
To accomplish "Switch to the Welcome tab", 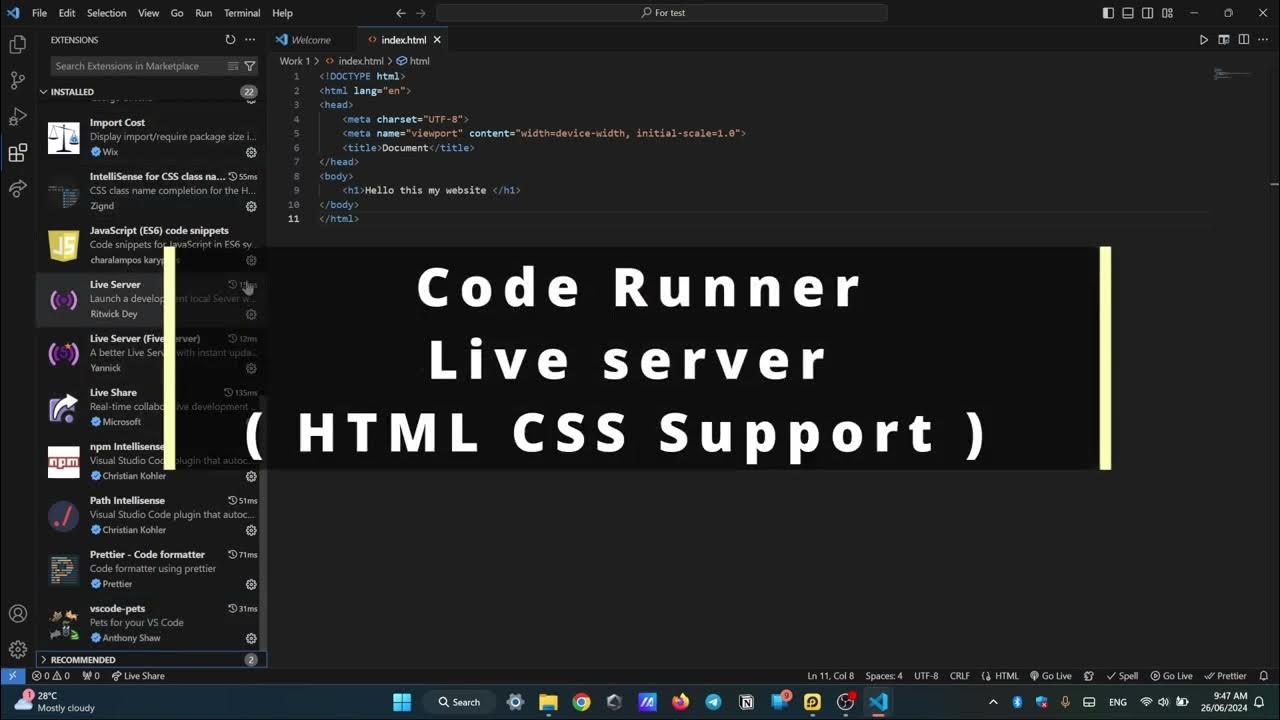I will (x=311, y=40).
